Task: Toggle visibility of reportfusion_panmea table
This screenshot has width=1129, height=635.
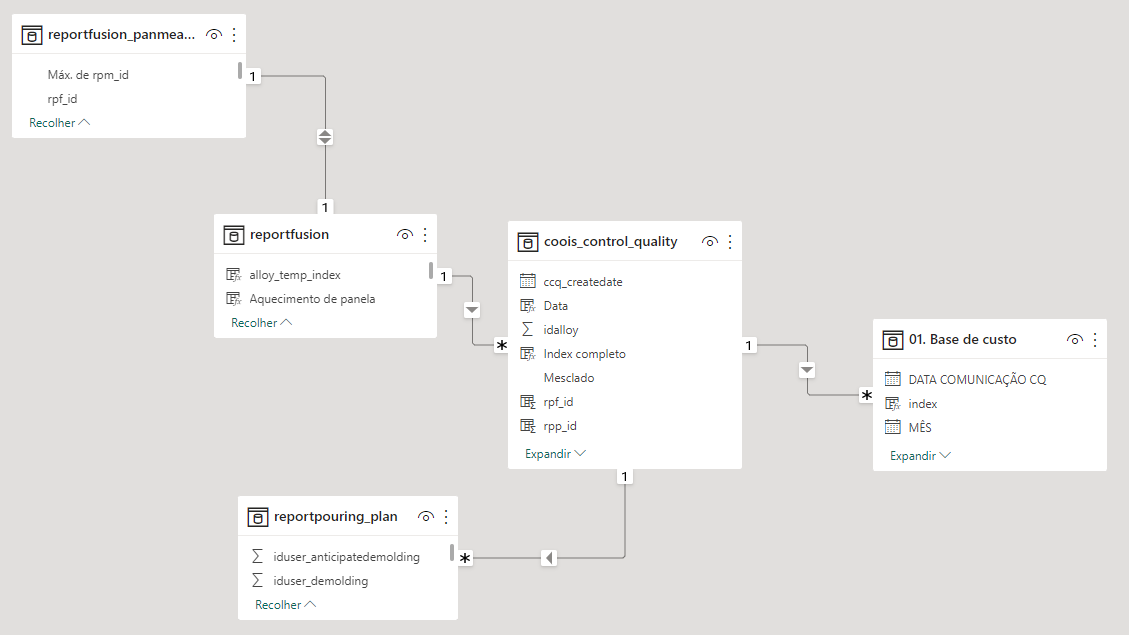Action: (x=214, y=35)
